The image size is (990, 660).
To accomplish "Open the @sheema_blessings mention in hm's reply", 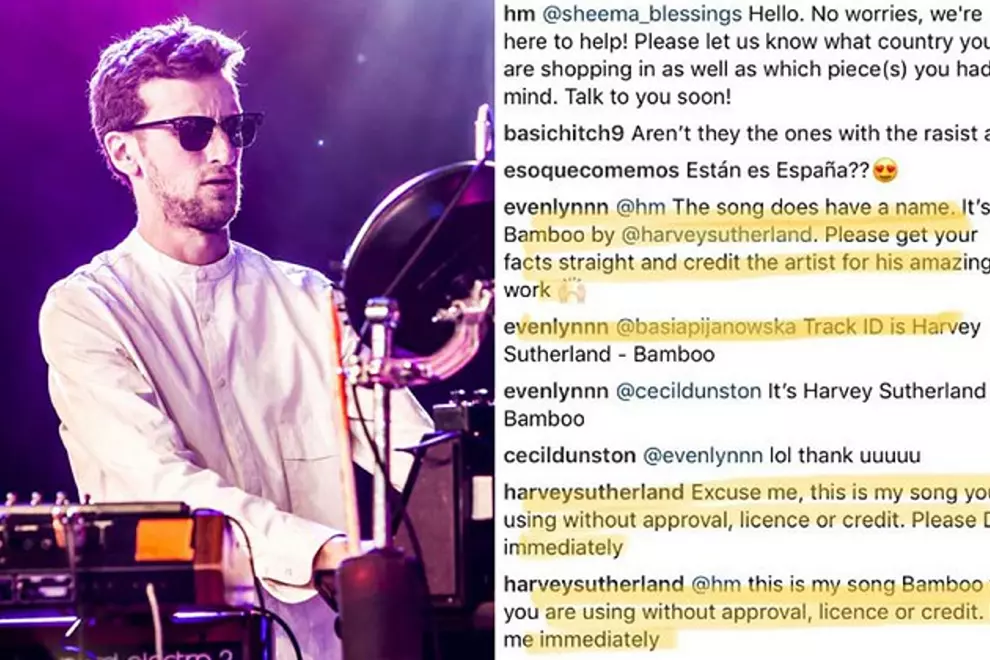I will (x=642, y=14).
